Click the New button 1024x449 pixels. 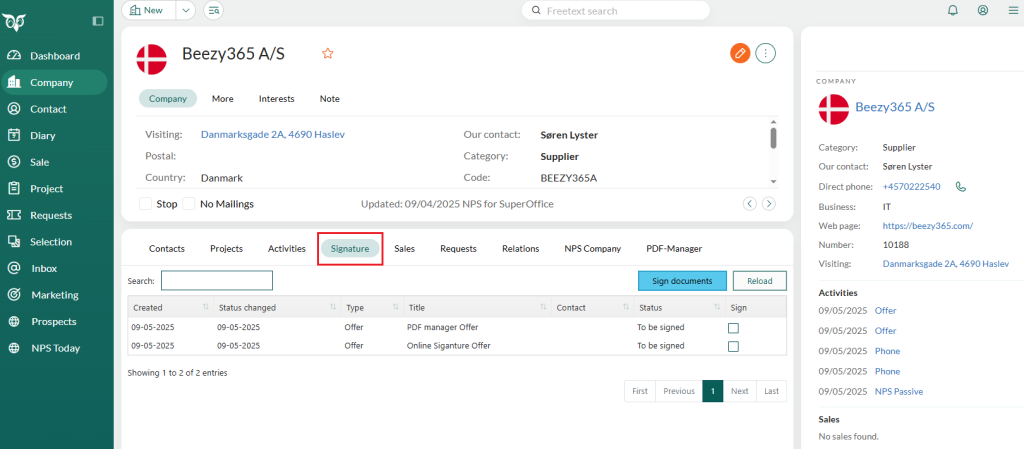pyautogui.click(x=148, y=10)
